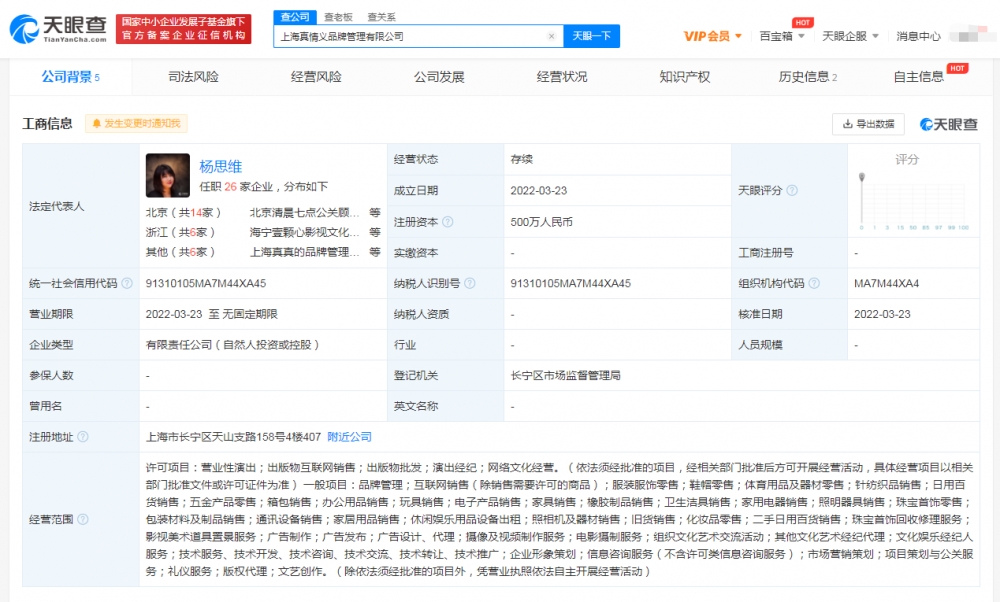Click the photo of 杨思维
Screen dimensions: 1000x602
point(168,175)
